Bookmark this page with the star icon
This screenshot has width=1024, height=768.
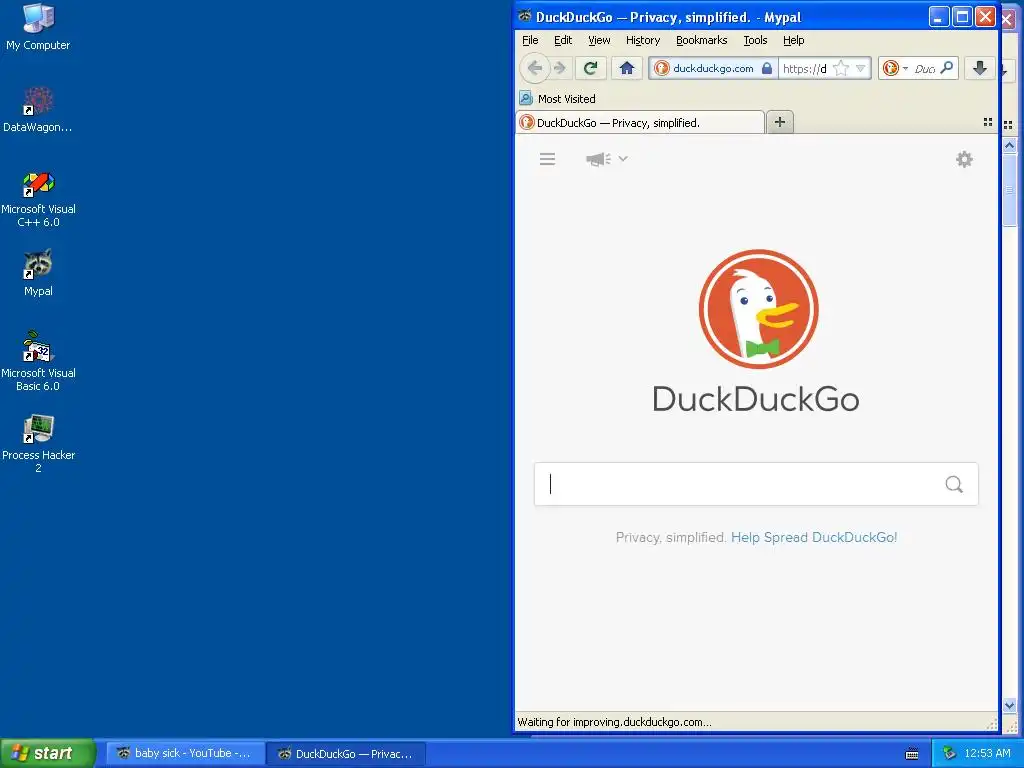coord(842,68)
